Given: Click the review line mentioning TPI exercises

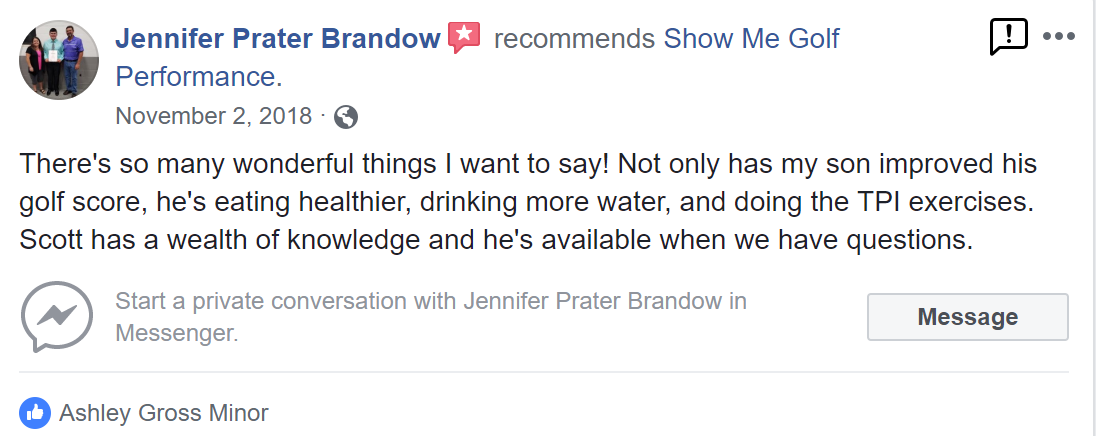Looking at the screenshot, I should tap(526, 203).
